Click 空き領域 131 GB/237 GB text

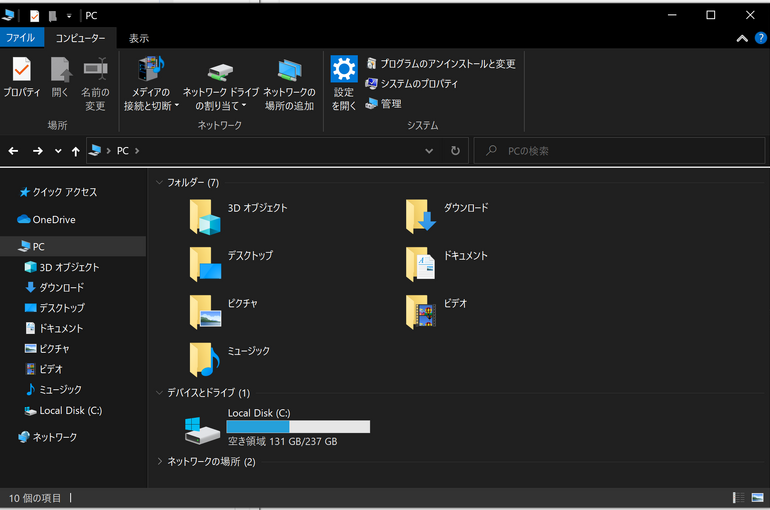(282, 441)
